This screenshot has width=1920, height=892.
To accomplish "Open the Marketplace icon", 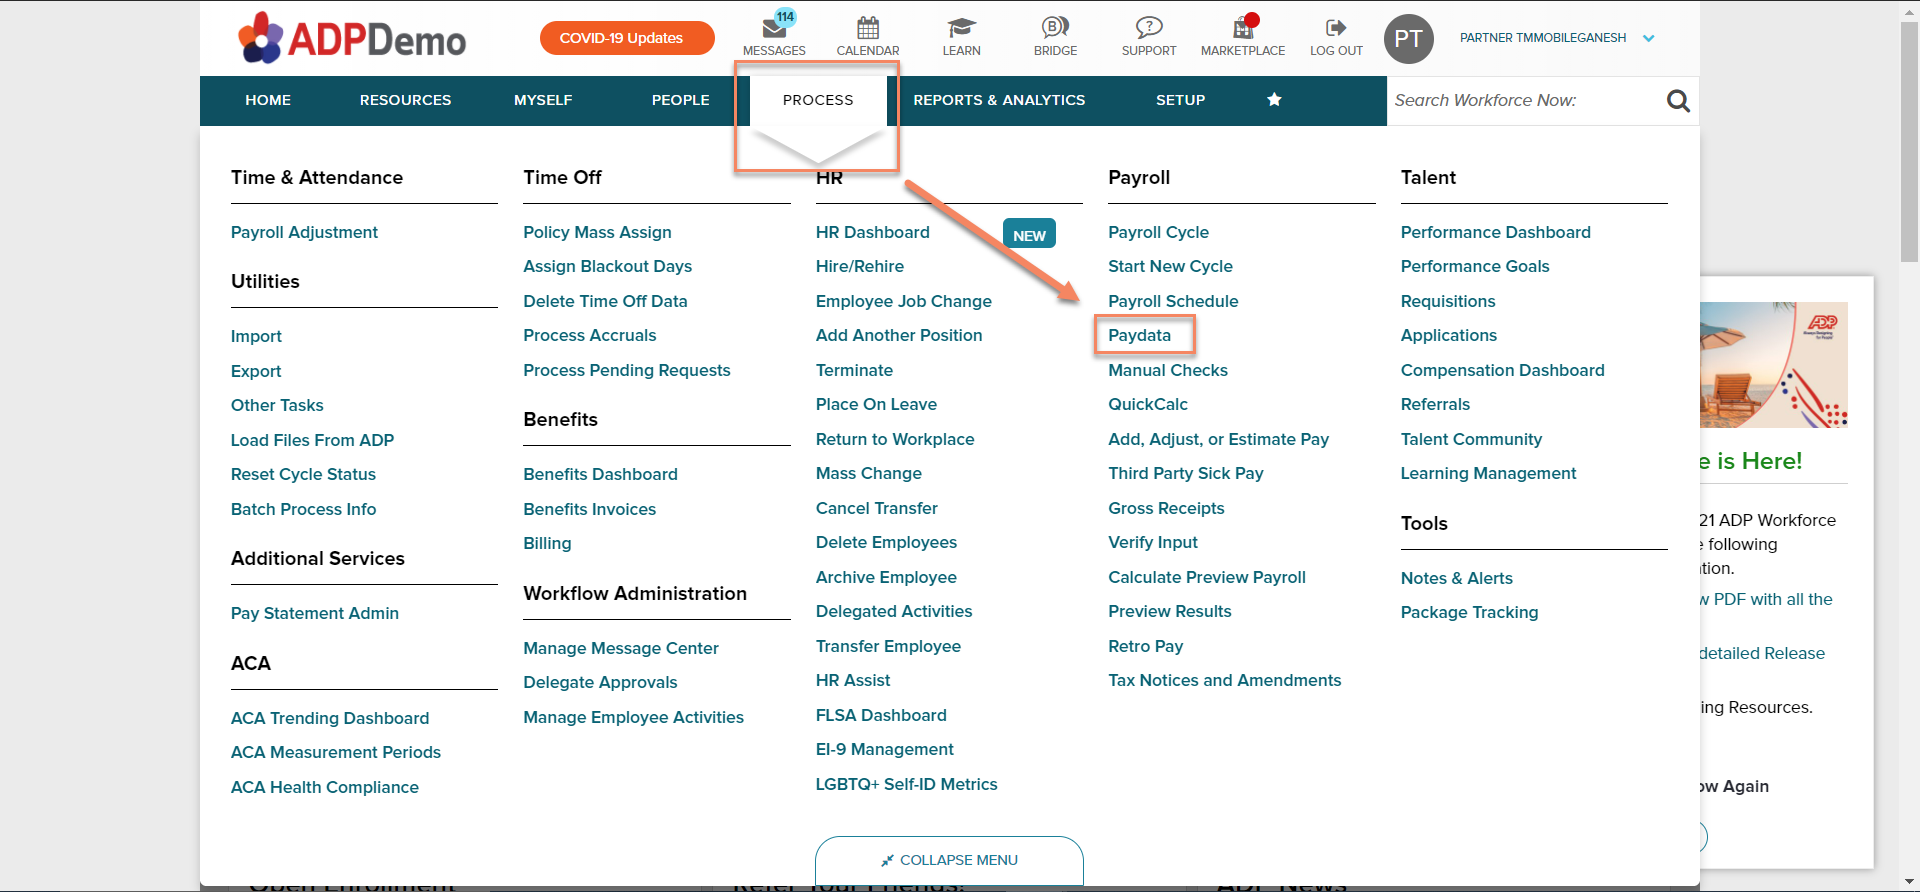I will tap(1243, 28).
